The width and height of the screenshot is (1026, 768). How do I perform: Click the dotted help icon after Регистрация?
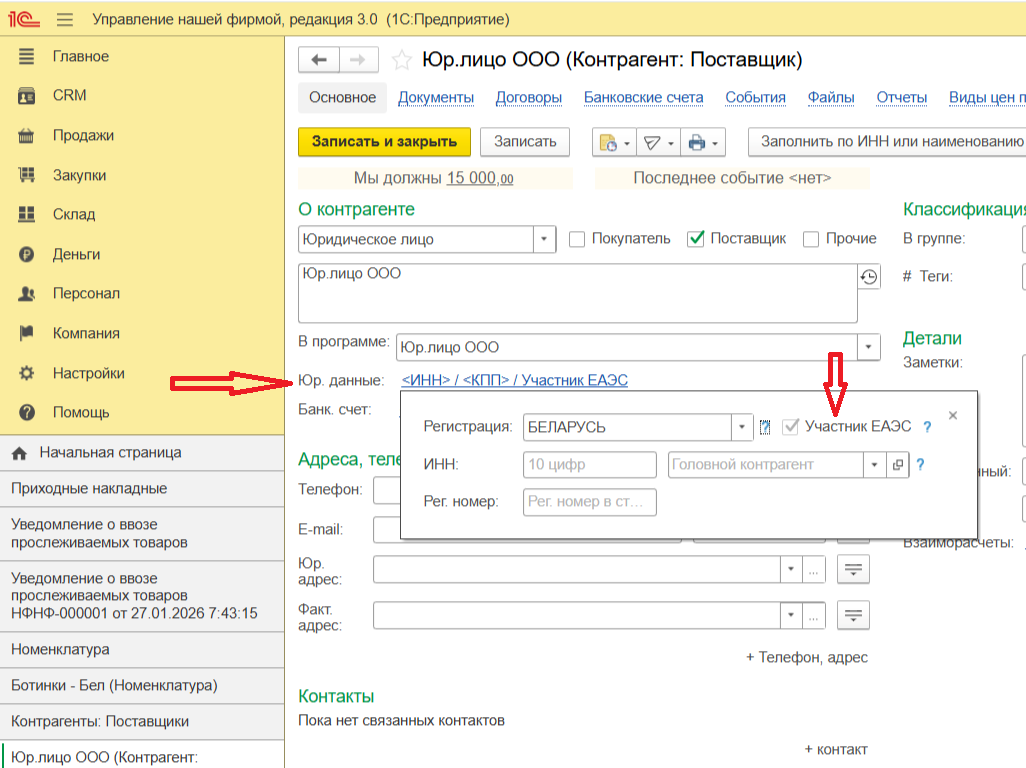(x=765, y=427)
